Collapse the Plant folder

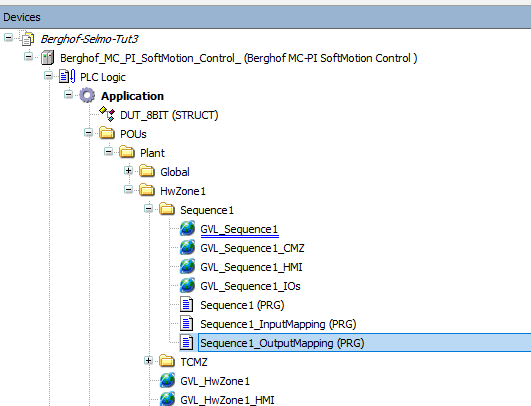[108, 152]
